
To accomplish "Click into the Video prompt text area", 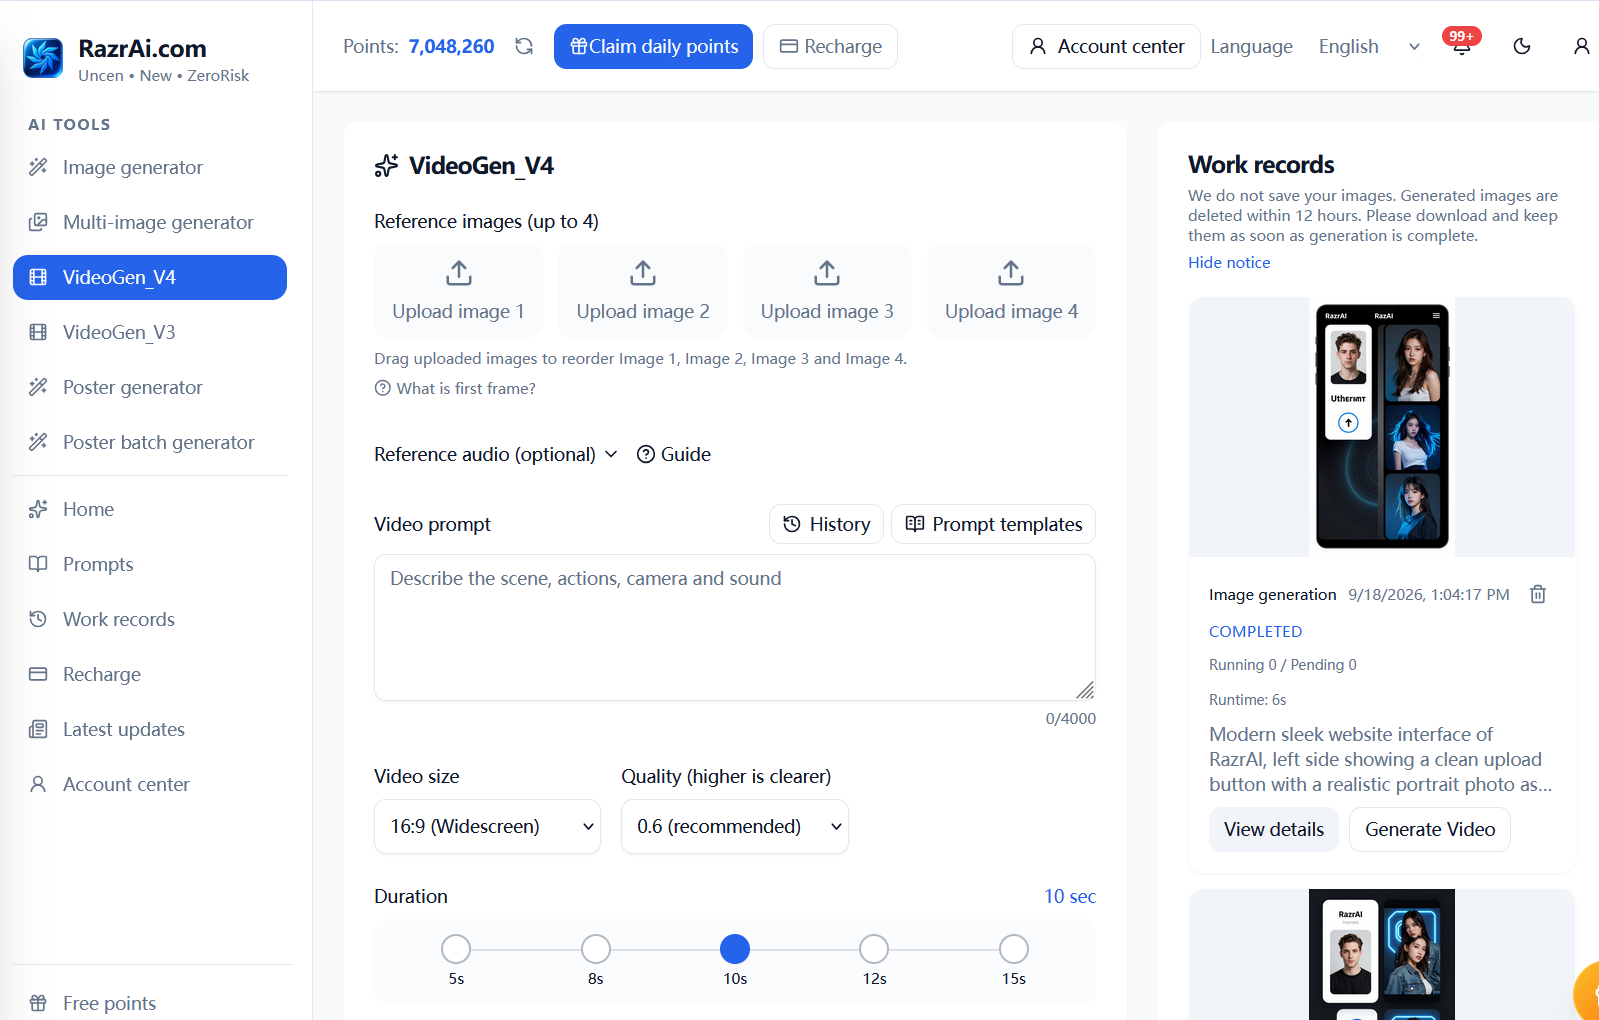I will coord(735,627).
